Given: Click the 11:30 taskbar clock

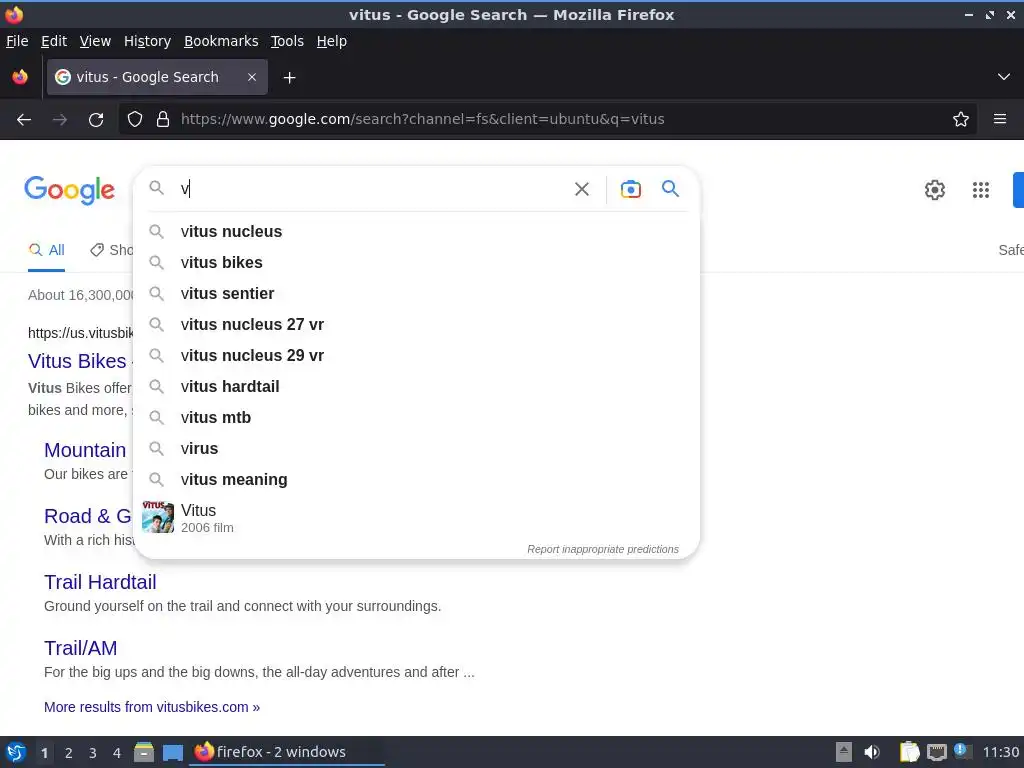Looking at the screenshot, I should (1000, 752).
